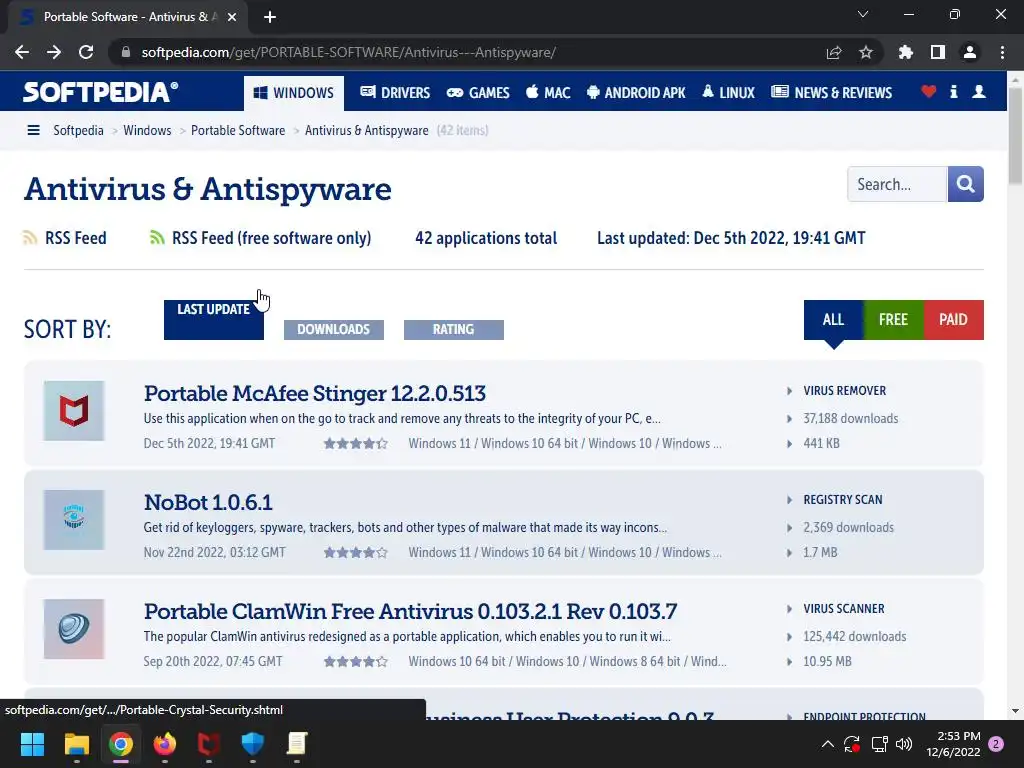Viewport: 1024px width, 768px height.
Task: Open the info icon in Softpedia header
Action: [953, 92]
